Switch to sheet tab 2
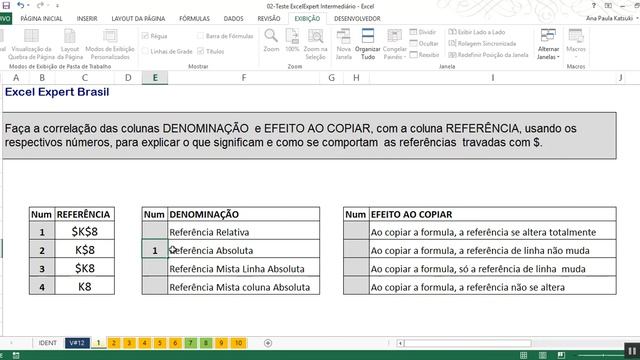This screenshot has height=360, width=640. coord(114,343)
